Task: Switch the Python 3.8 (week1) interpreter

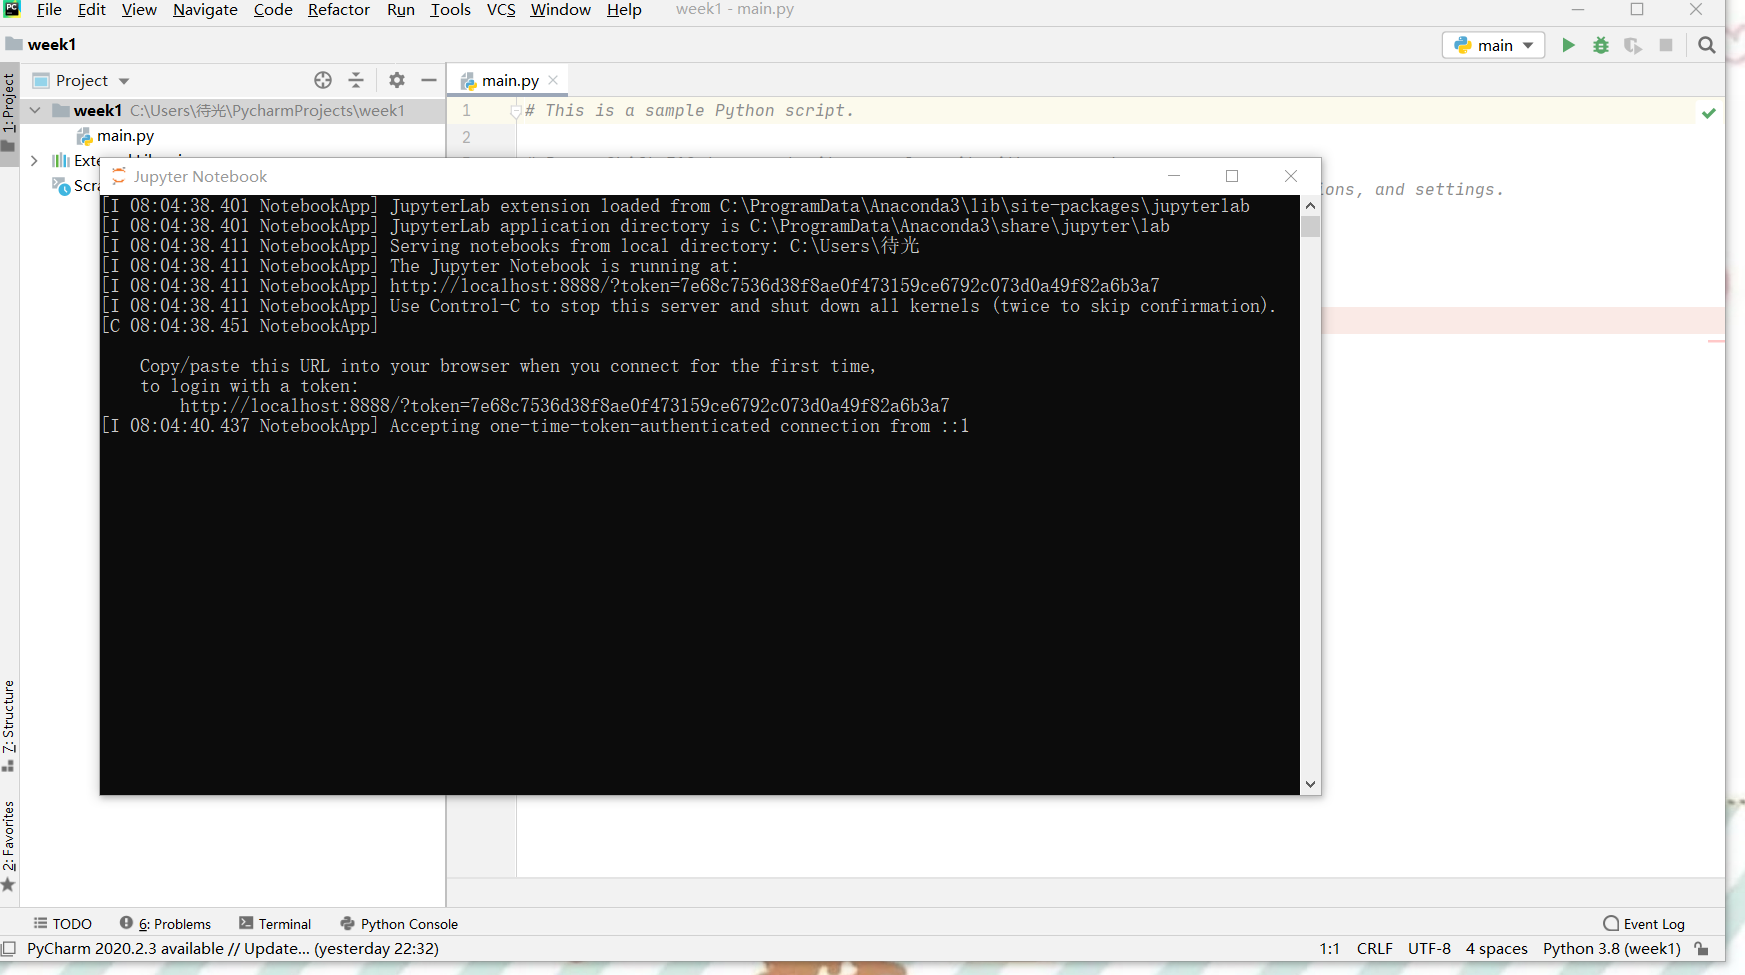Action: click(1611, 949)
